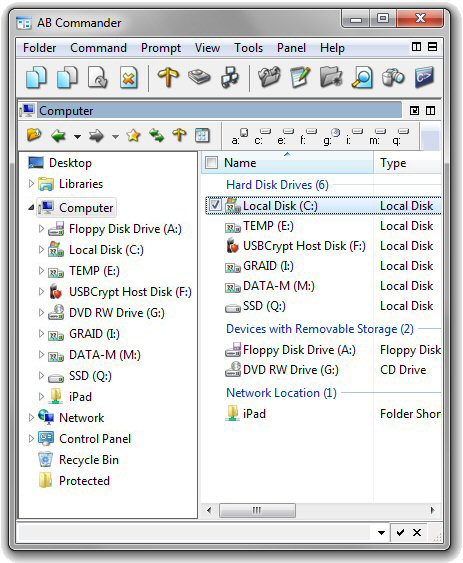
Task: Open the View menu
Action: (207, 48)
